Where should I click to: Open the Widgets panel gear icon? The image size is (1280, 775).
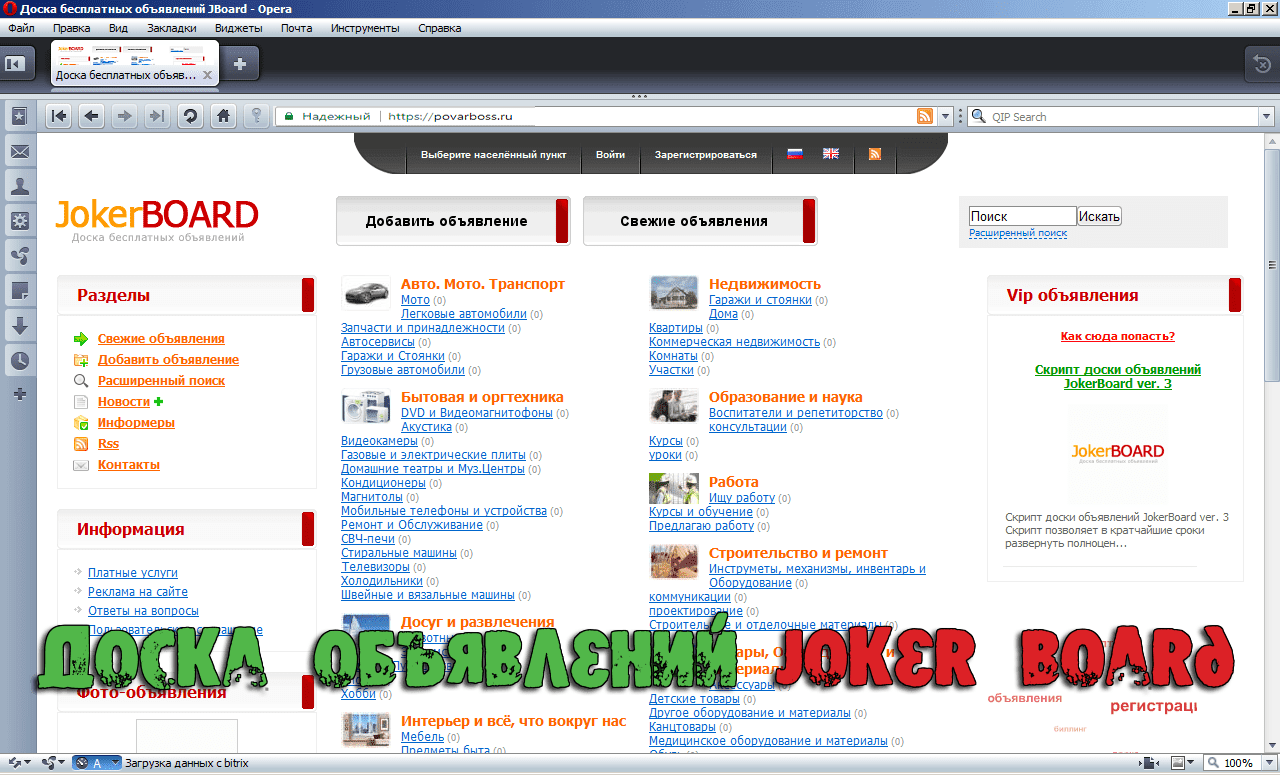pyautogui.click(x=19, y=221)
